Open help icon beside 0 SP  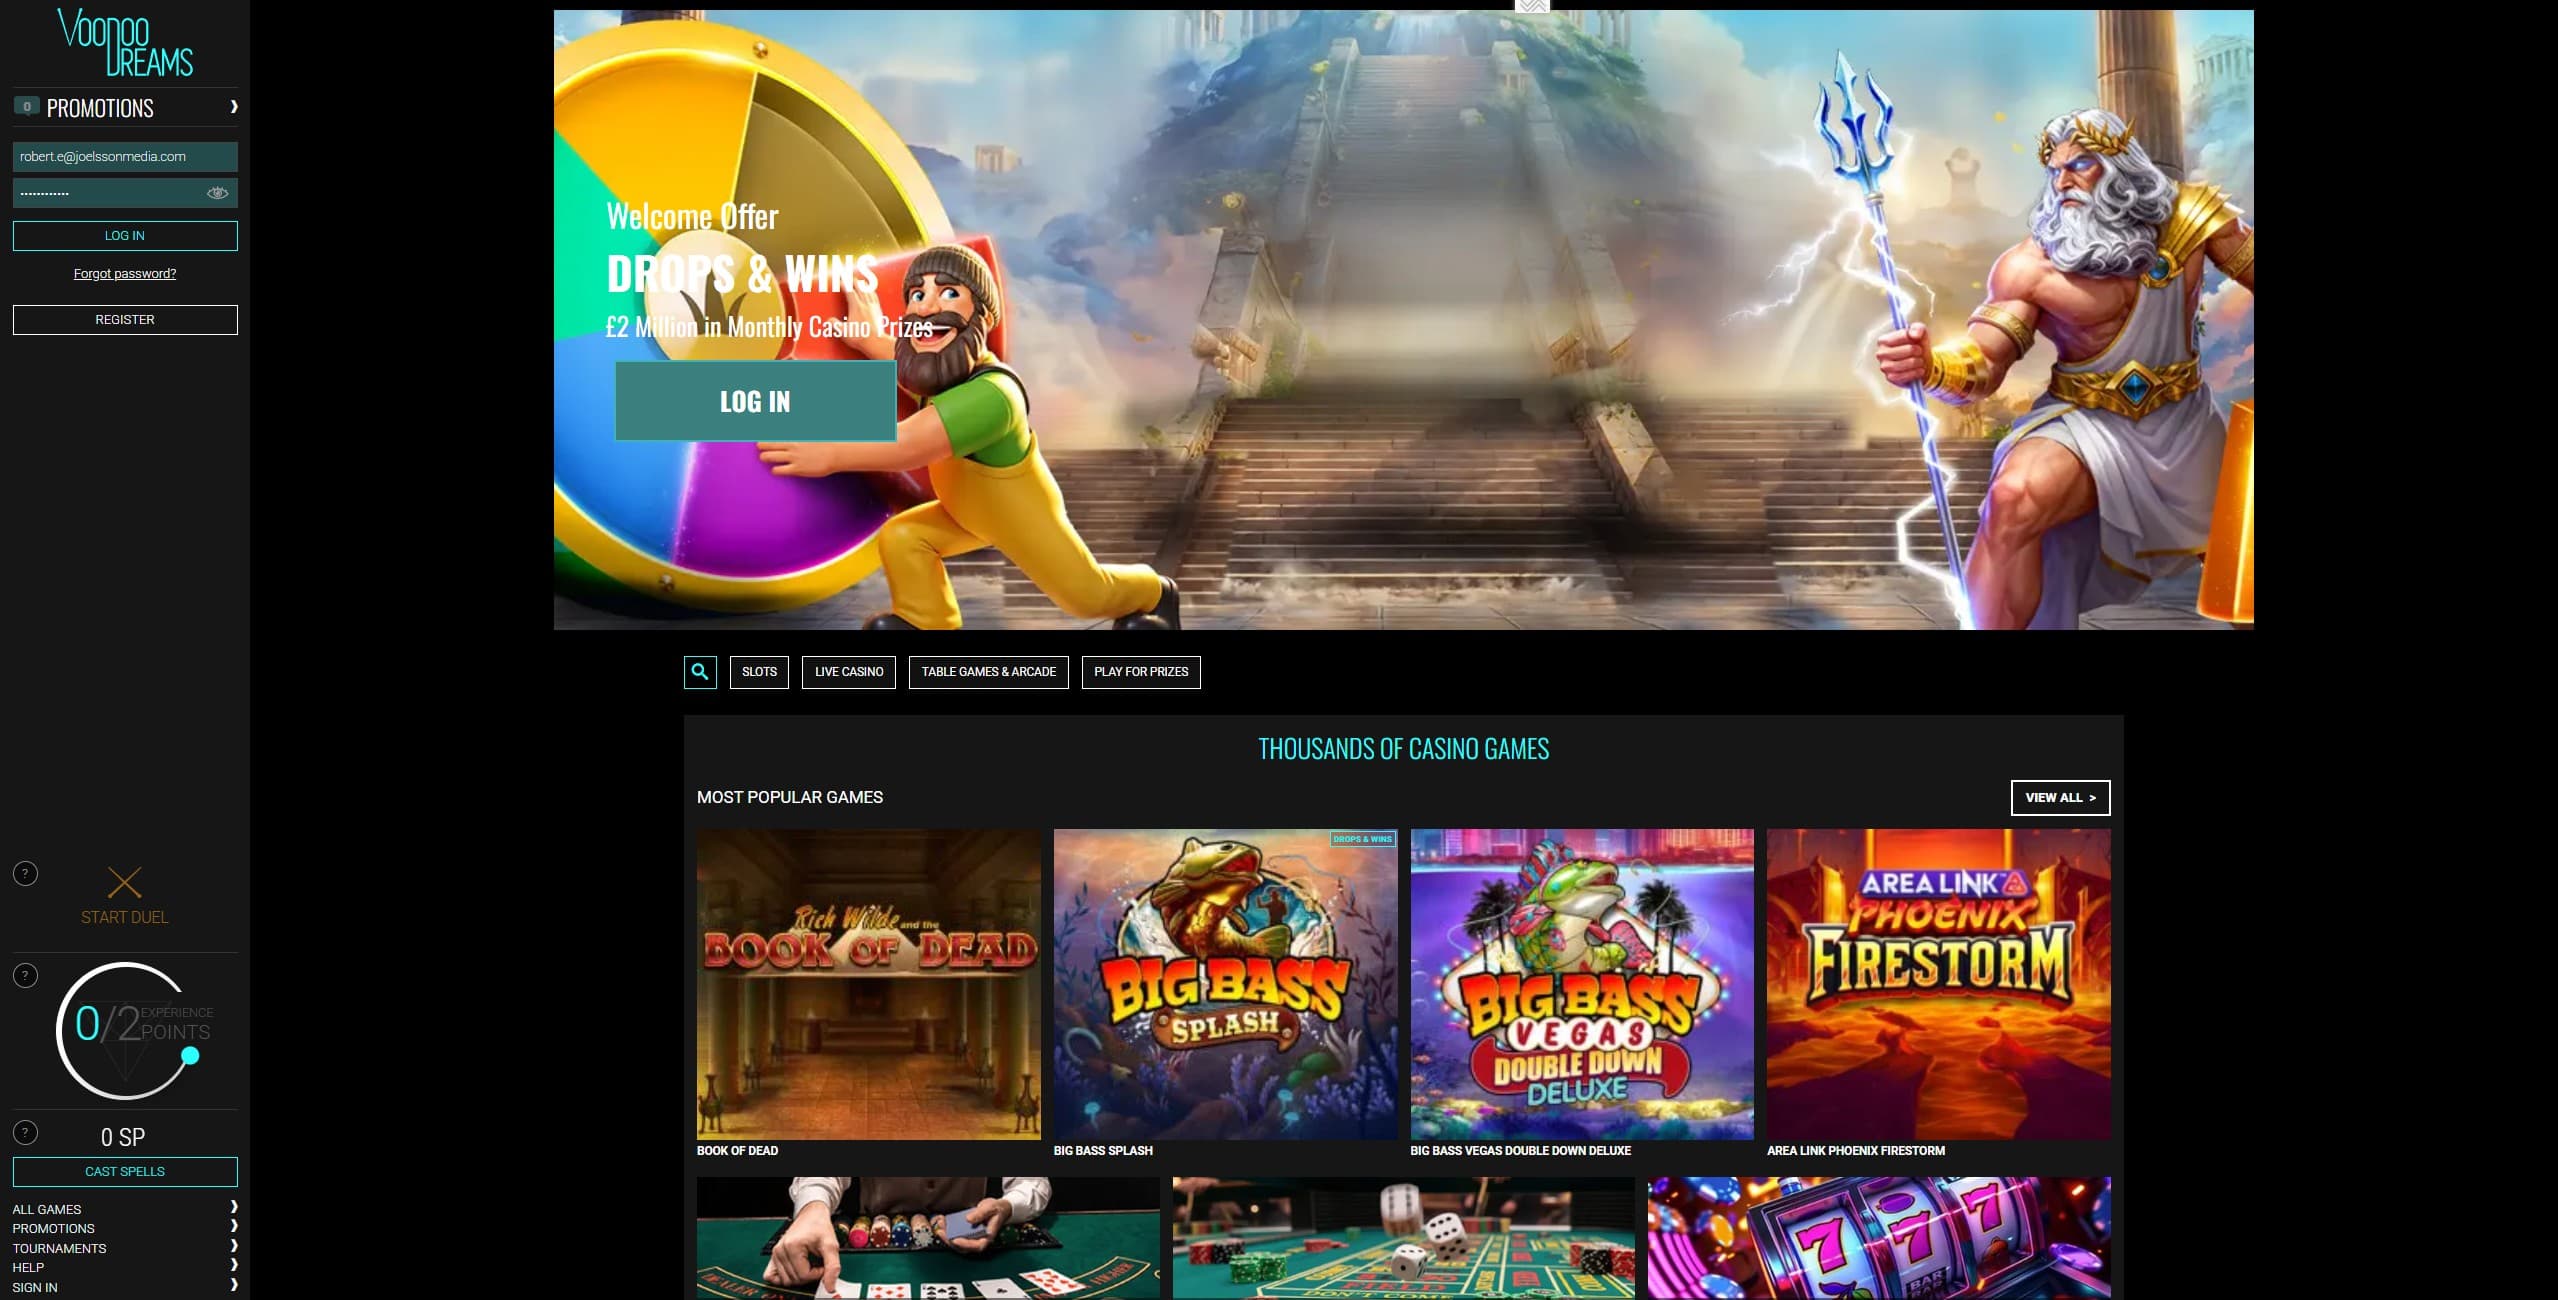(25, 1132)
